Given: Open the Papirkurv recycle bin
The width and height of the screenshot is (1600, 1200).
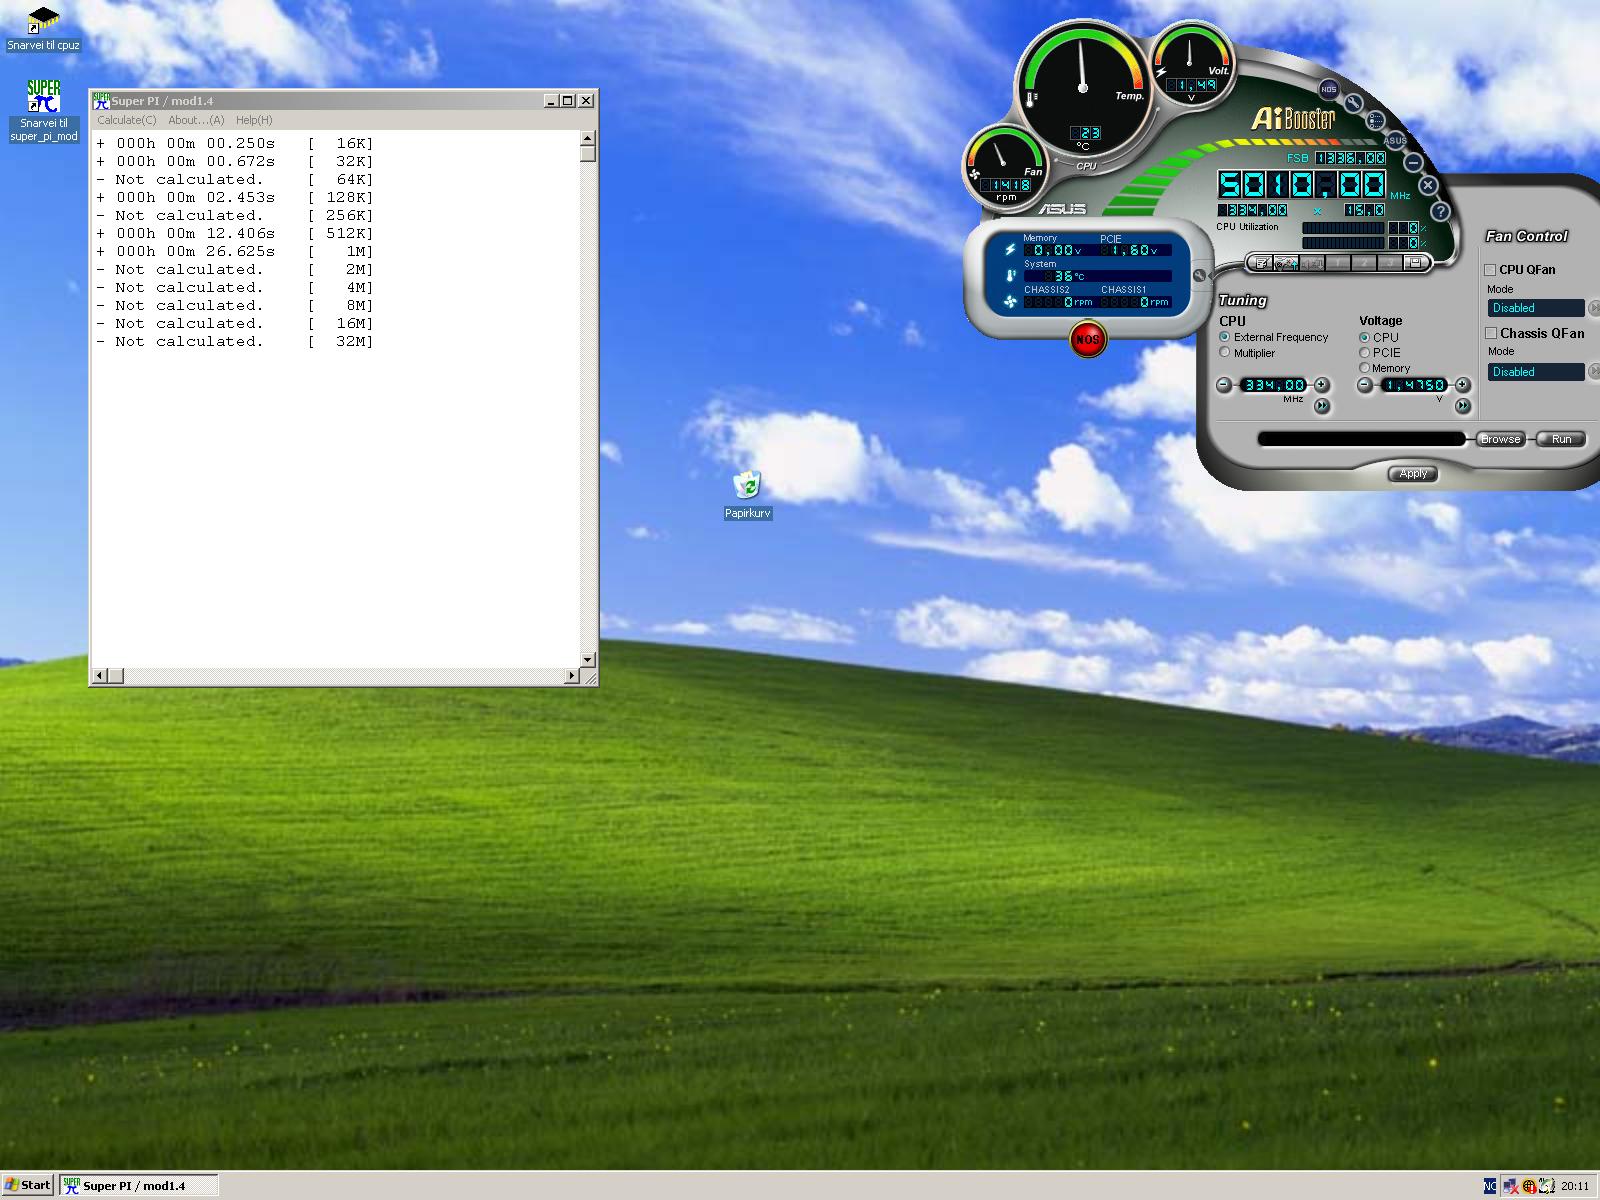Looking at the screenshot, I should (747, 494).
